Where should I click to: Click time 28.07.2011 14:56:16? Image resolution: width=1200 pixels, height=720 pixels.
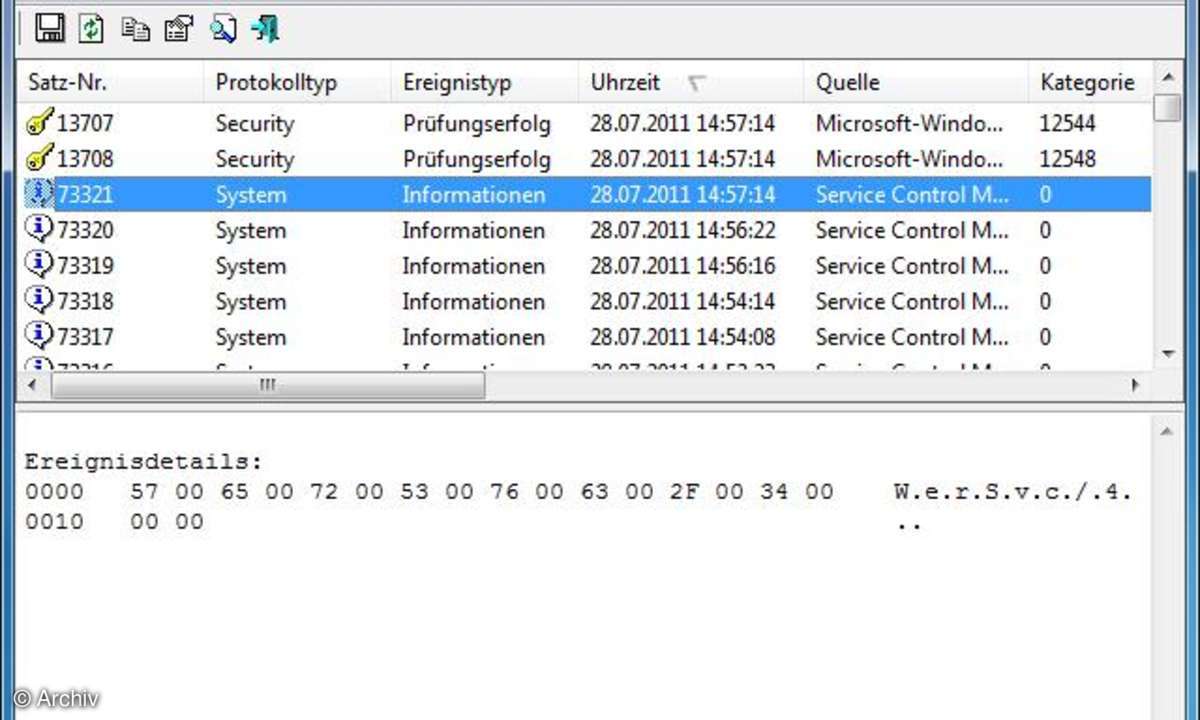pos(682,266)
